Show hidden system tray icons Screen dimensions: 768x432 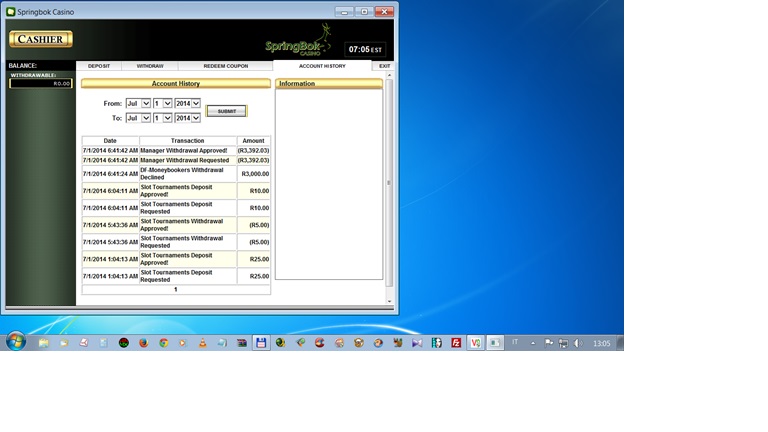(533, 343)
